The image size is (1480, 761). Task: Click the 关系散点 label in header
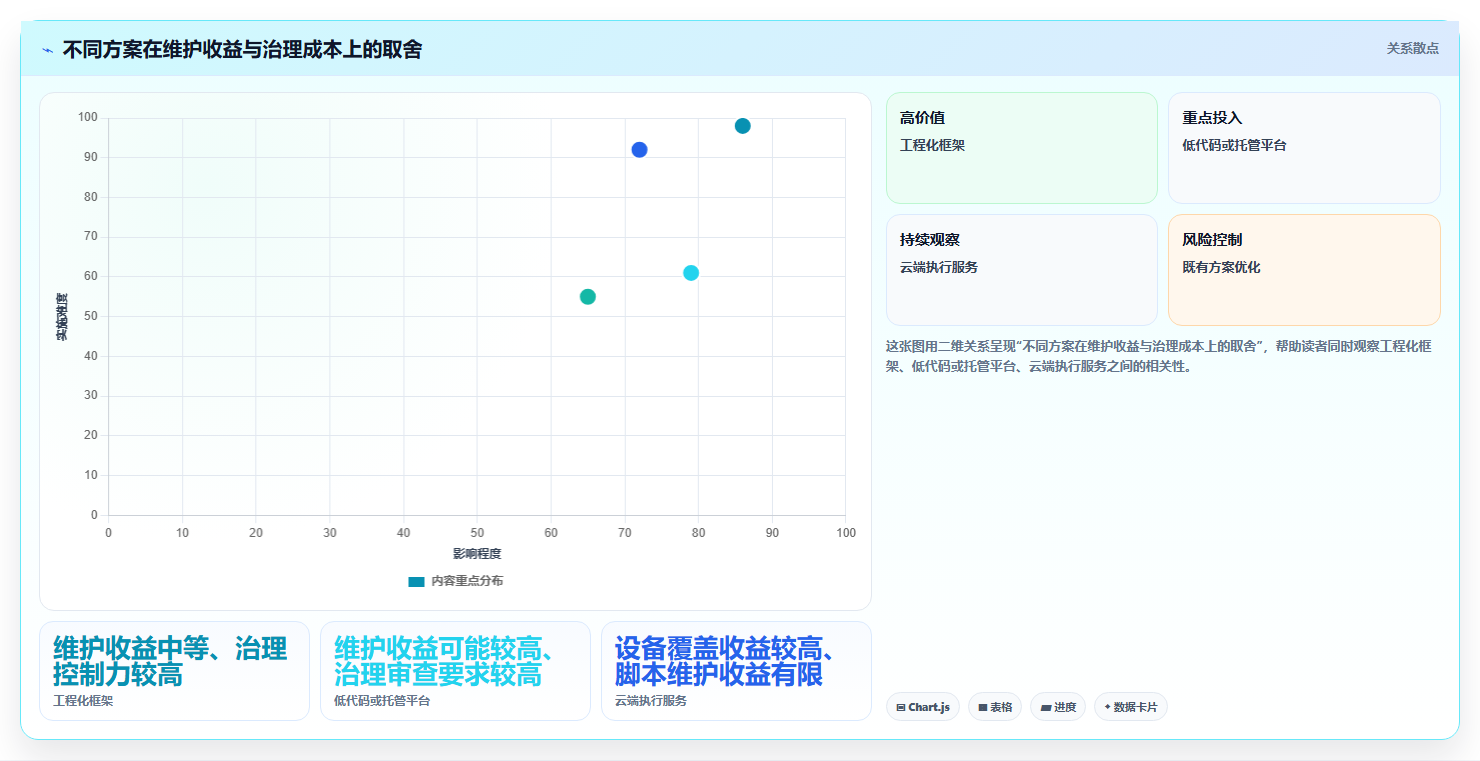pos(1412,48)
